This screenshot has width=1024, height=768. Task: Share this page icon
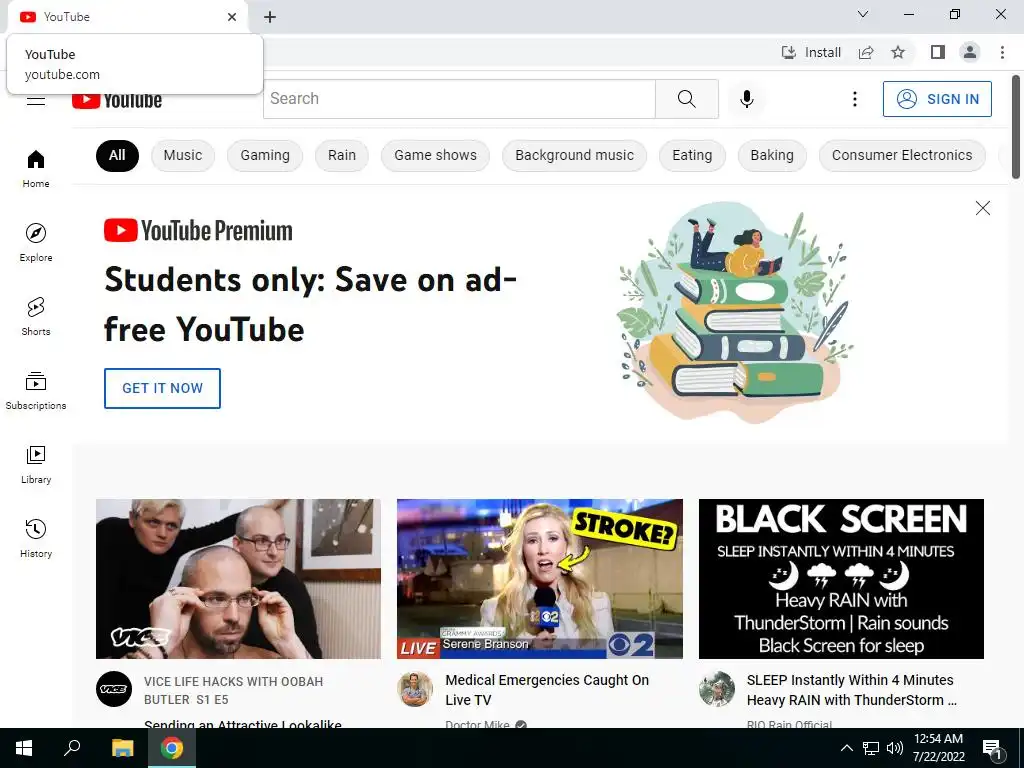[866, 52]
